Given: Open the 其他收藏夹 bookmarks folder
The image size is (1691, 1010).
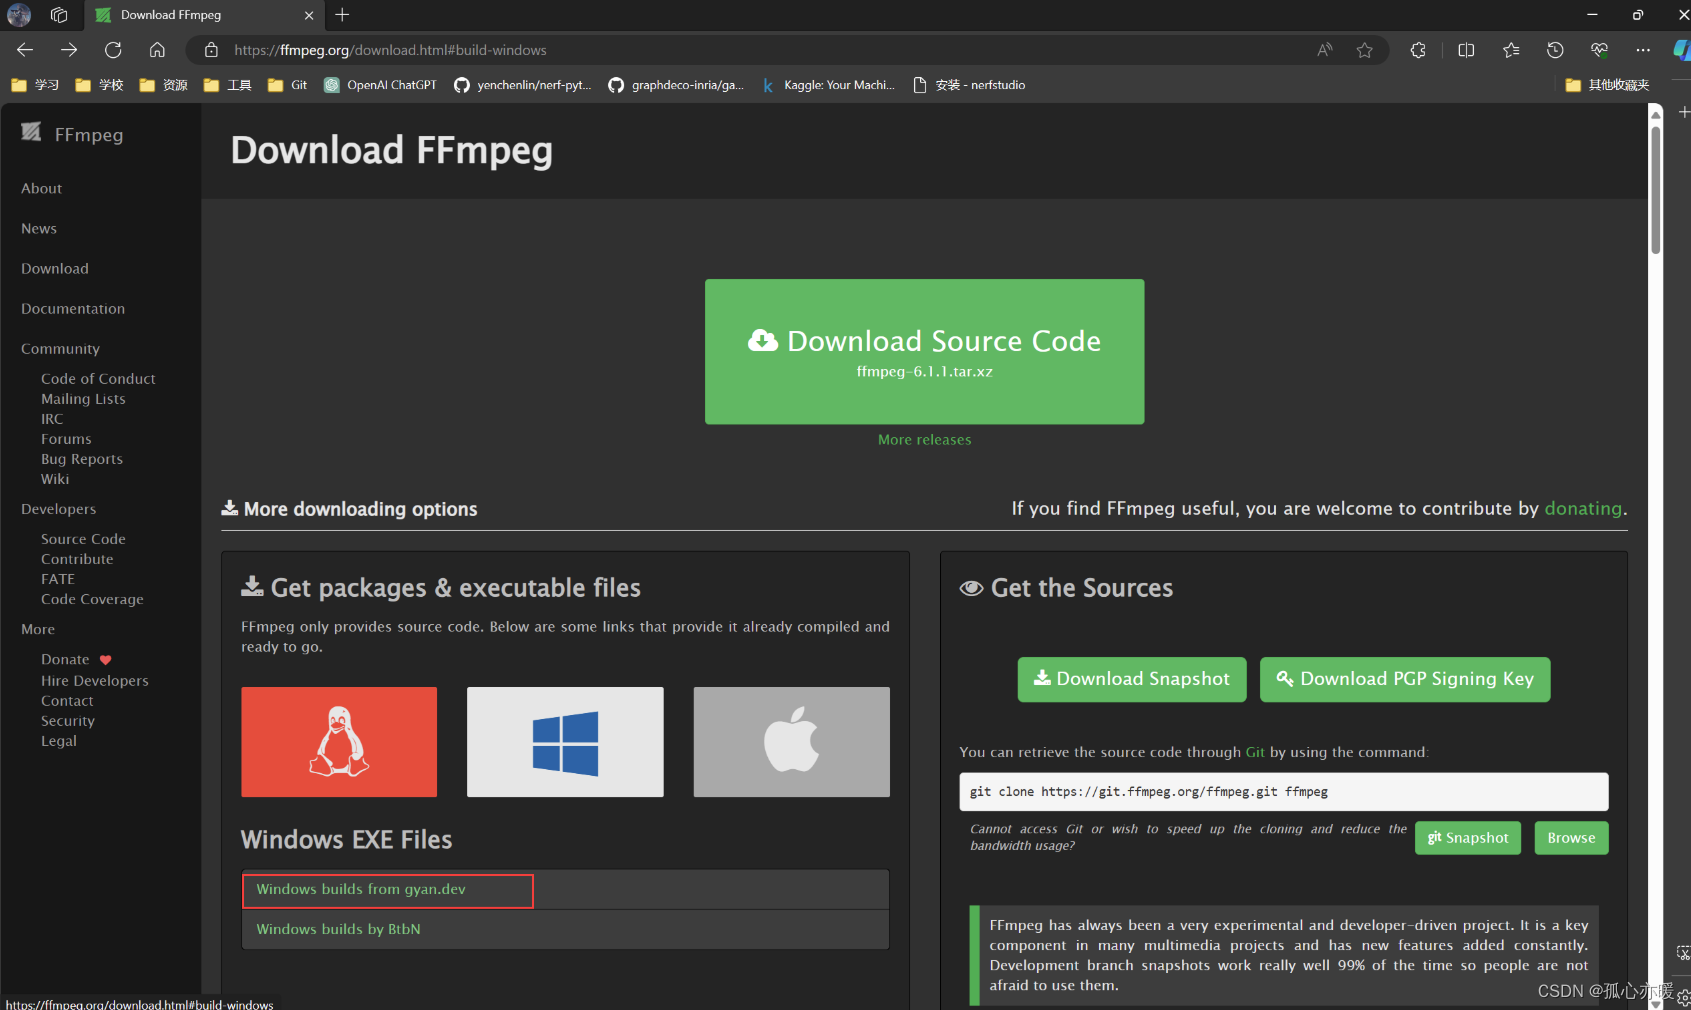Looking at the screenshot, I should click(x=1608, y=85).
